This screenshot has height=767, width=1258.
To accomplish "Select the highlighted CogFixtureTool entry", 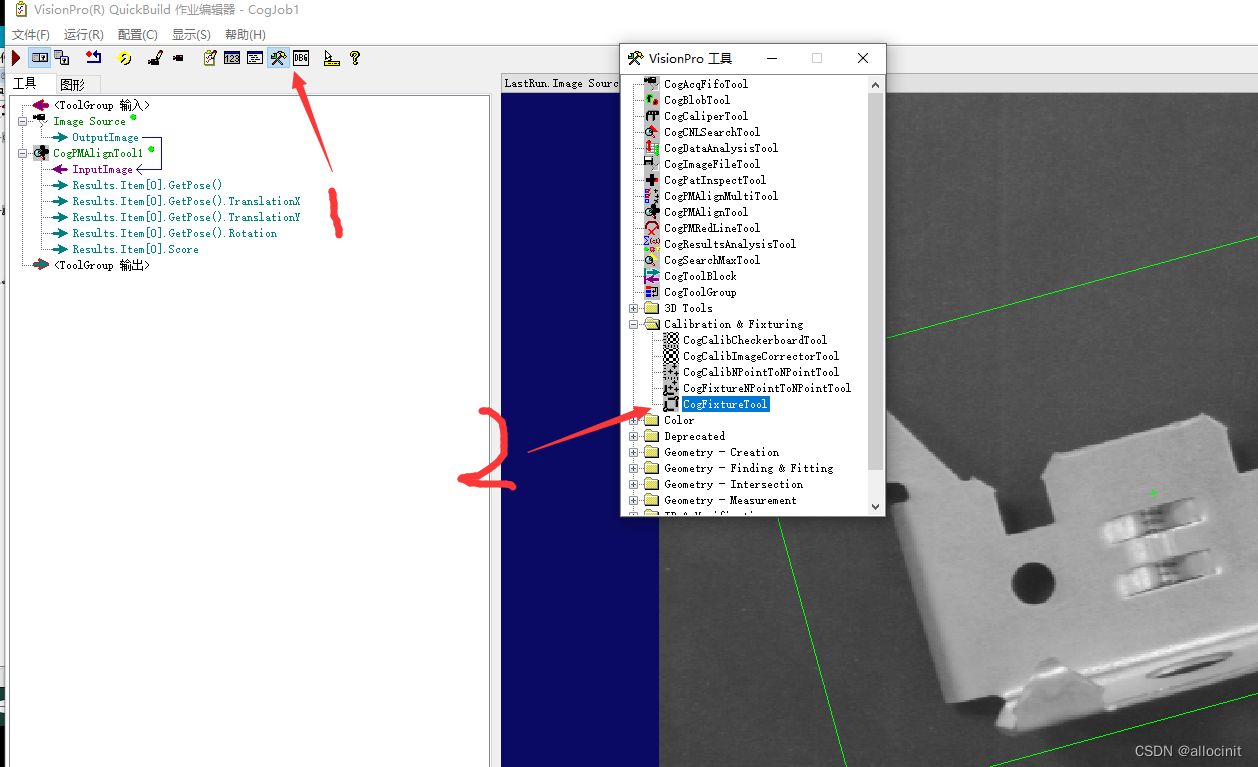I will coord(725,404).
